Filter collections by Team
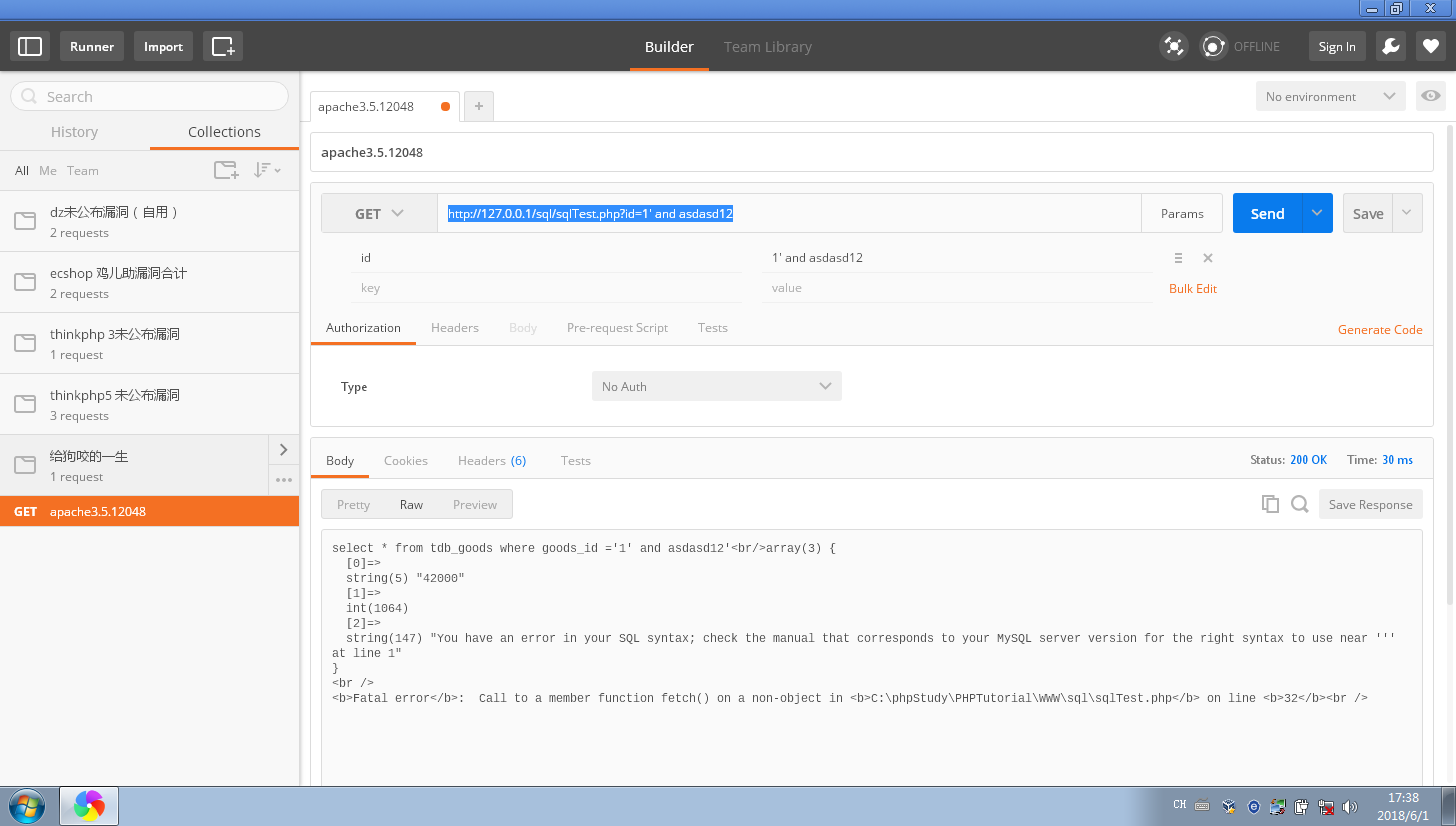The image size is (1456, 826). [83, 170]
